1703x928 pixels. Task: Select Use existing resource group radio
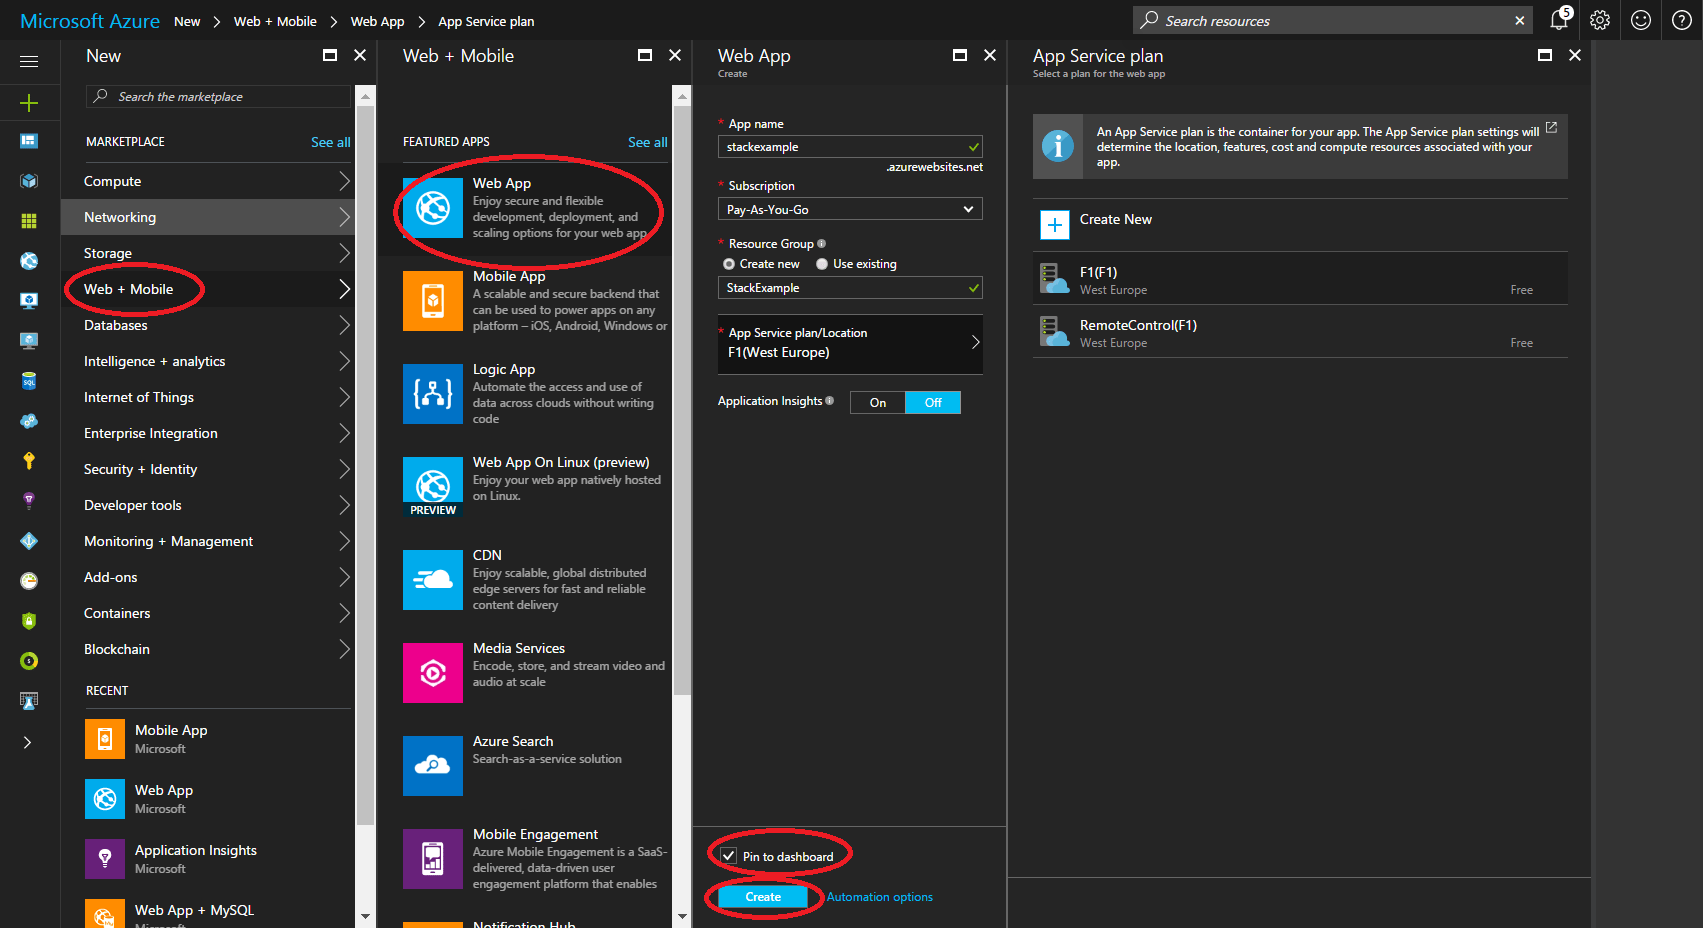click(x=822, y=264)
